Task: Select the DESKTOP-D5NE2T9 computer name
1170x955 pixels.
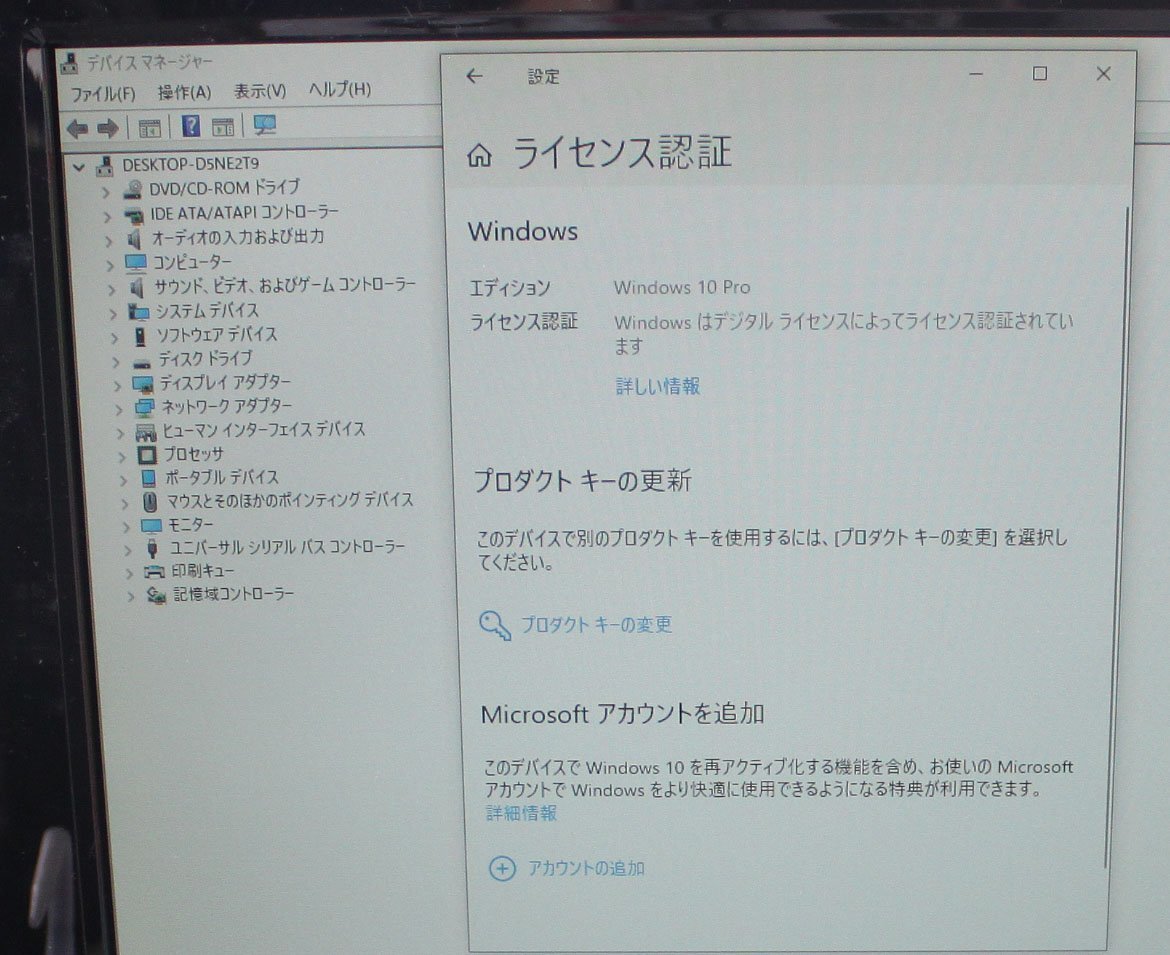Action: point(190,164)
